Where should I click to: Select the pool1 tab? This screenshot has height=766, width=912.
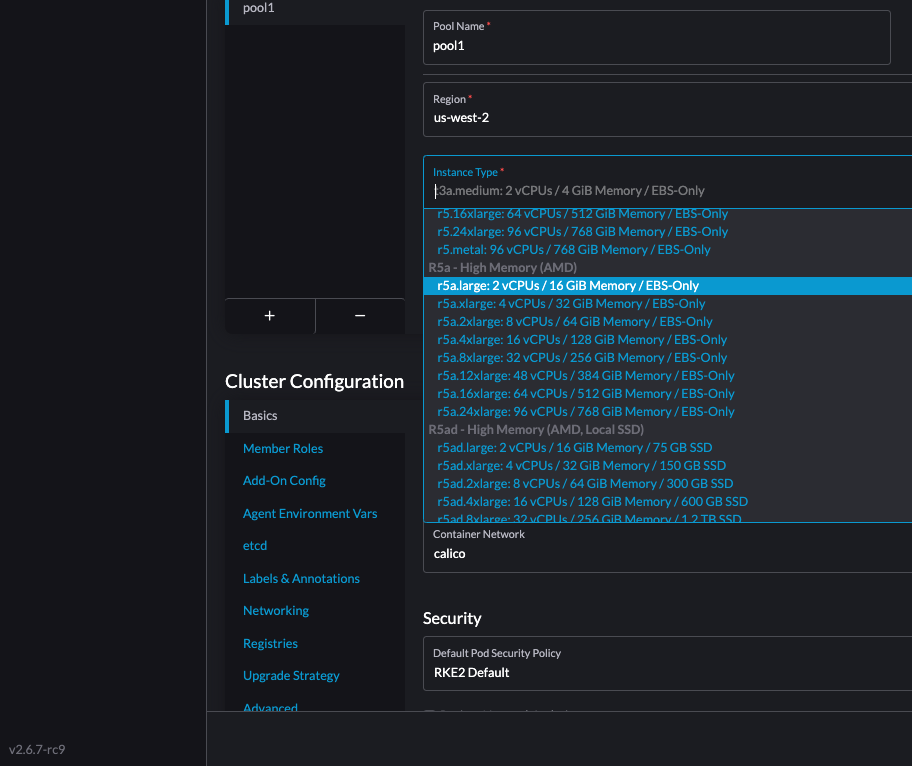click(x=256, y=8)
